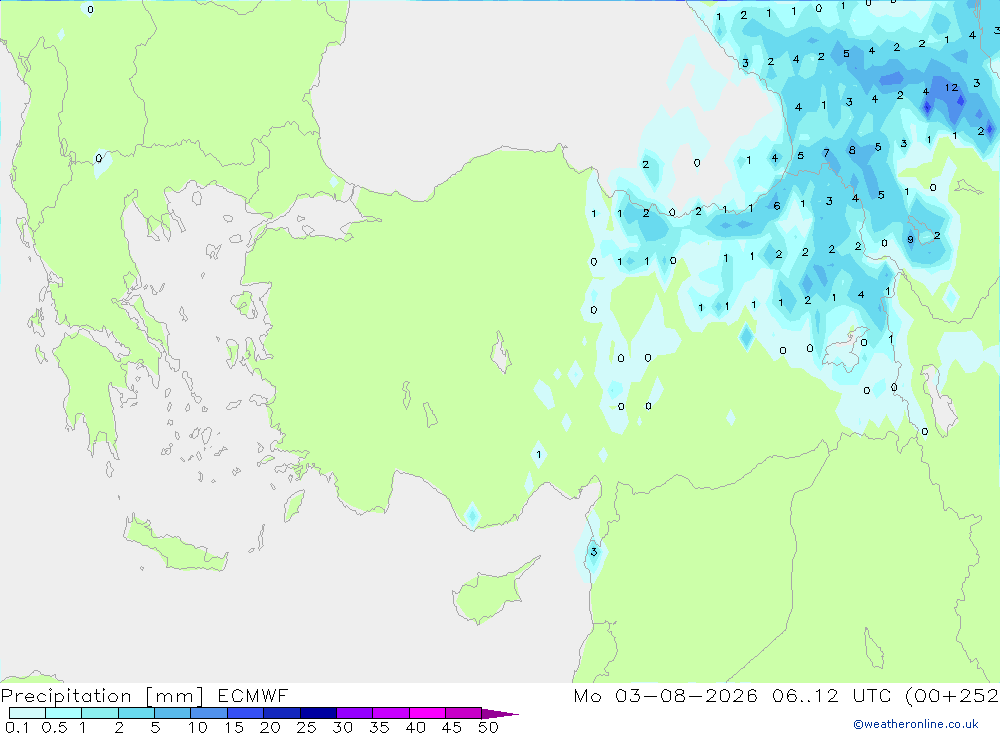Click the '7' precipitation value on map
This screenshot has width=1000, height=733.
pos(826,153)
